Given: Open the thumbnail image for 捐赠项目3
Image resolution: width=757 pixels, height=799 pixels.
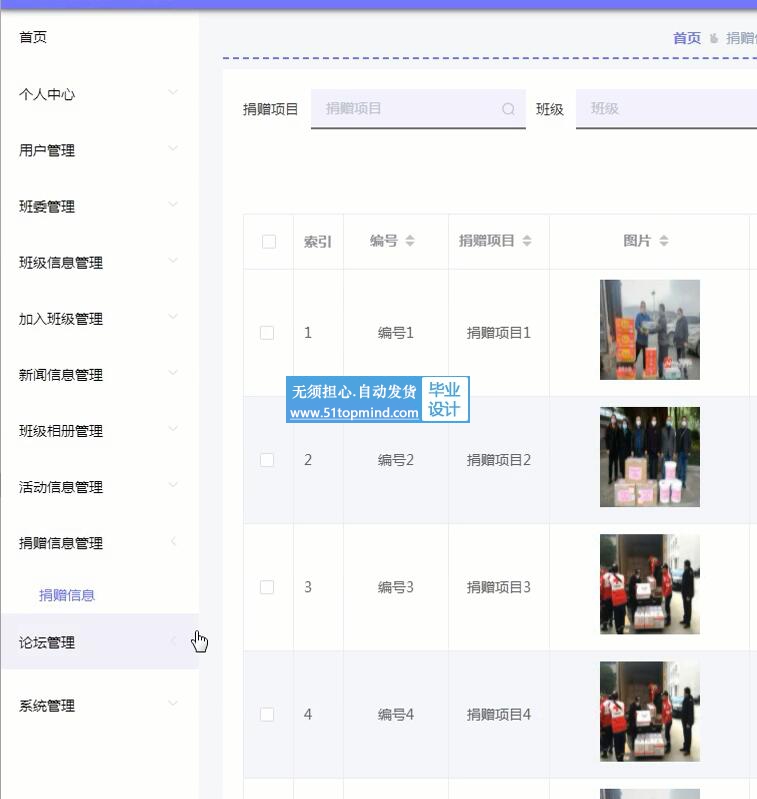Looking at the screenshot, I should 650,584.
